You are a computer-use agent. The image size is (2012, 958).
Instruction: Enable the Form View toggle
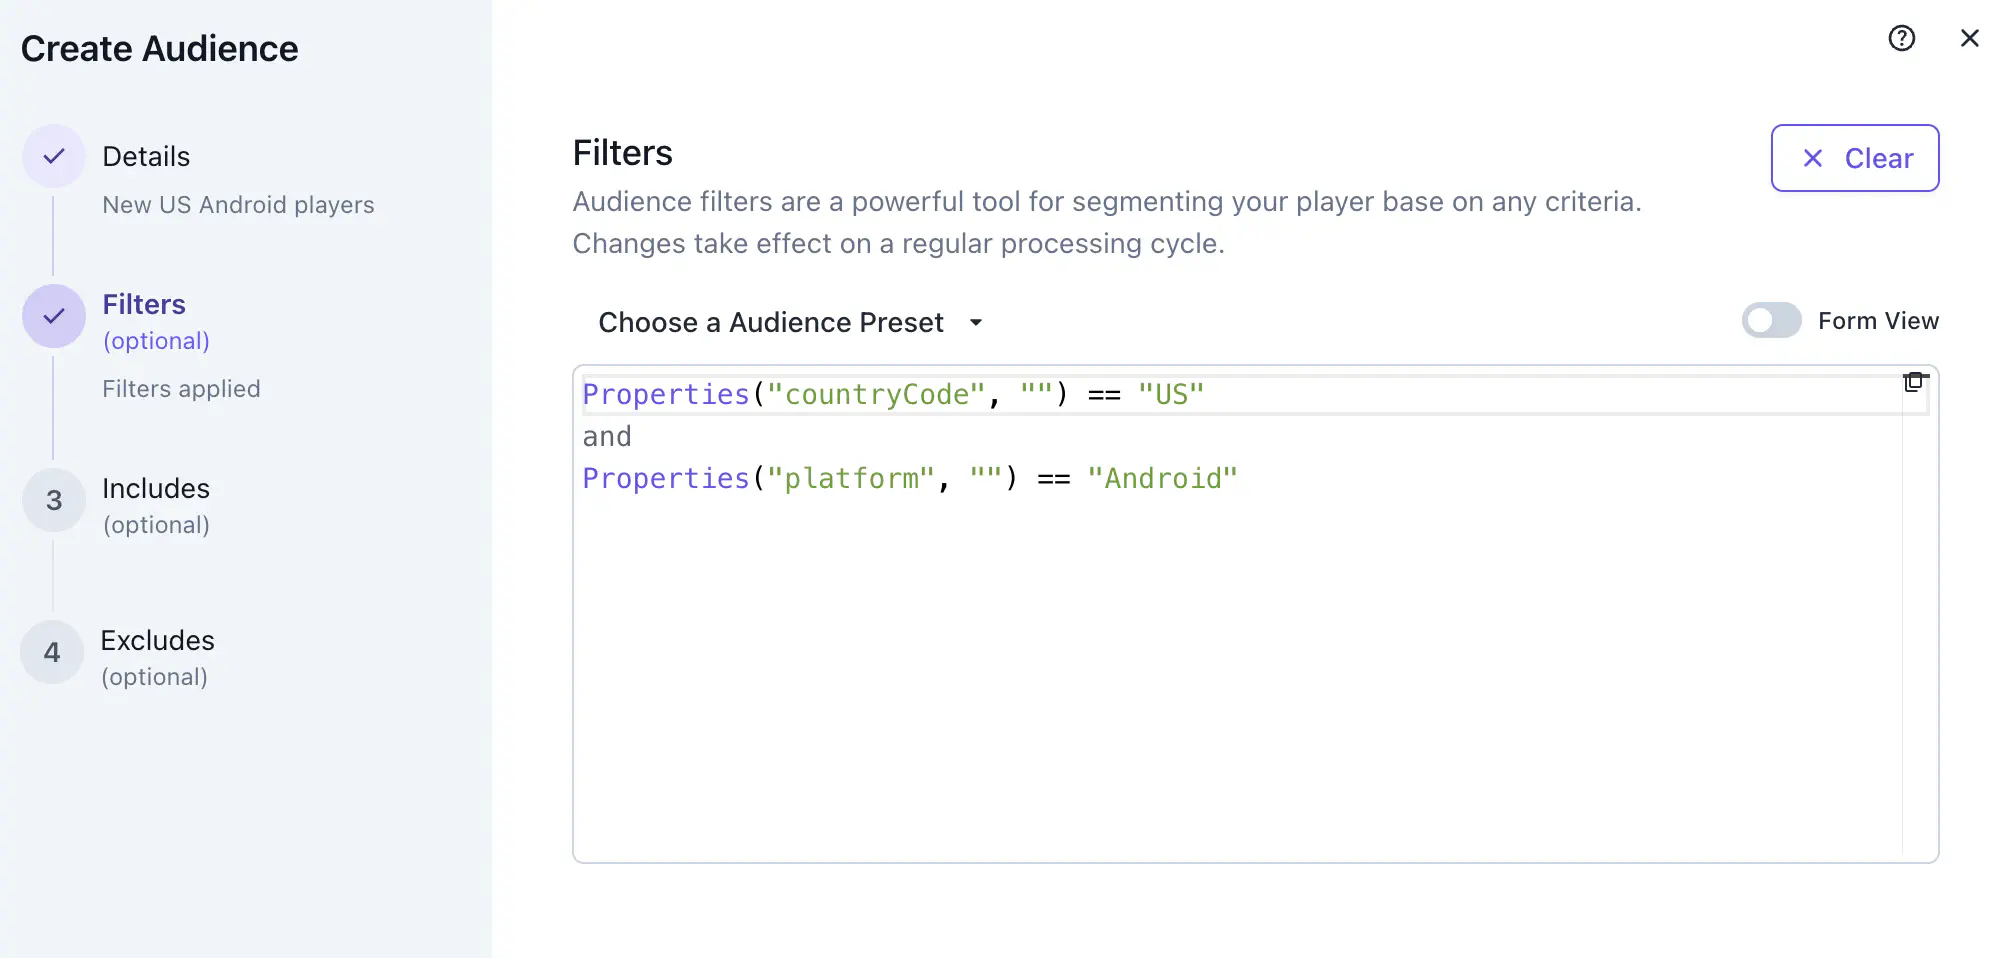pos(1771,320)
